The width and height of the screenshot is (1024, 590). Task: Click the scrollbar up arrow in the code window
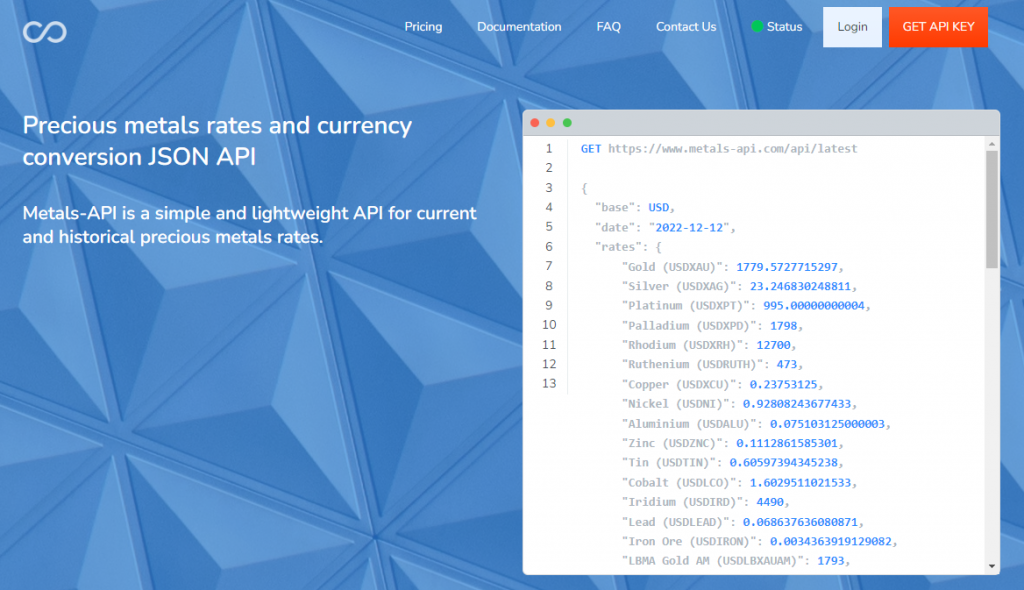(992, 144)
